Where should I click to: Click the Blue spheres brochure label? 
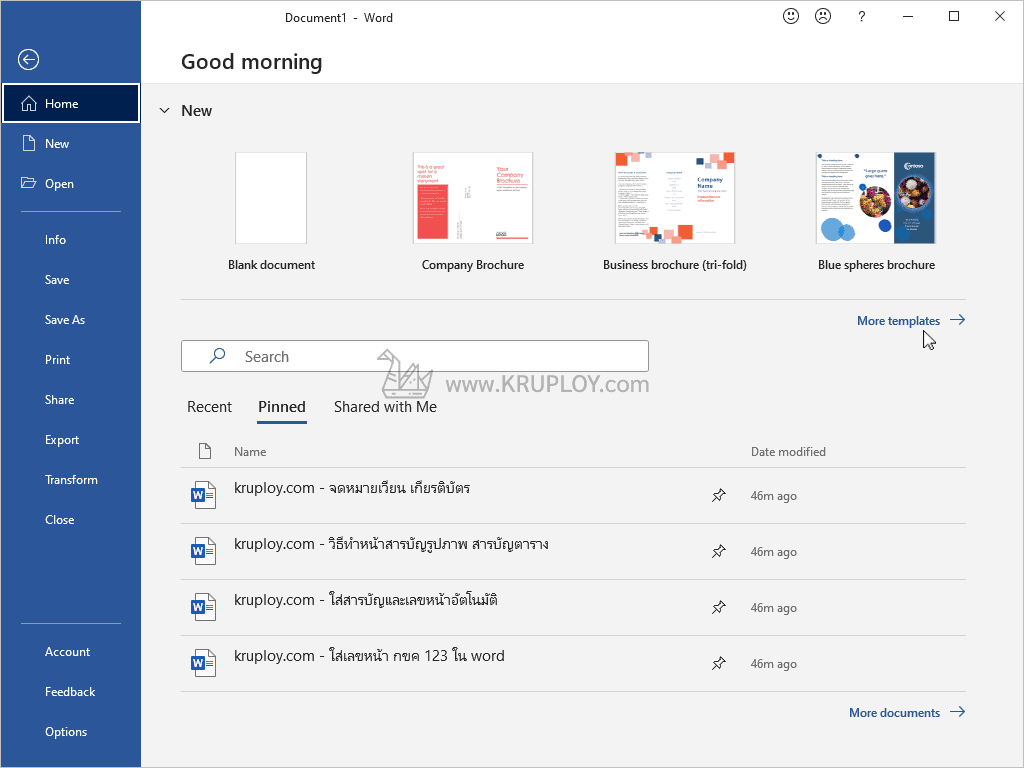[x=876, y=264]
